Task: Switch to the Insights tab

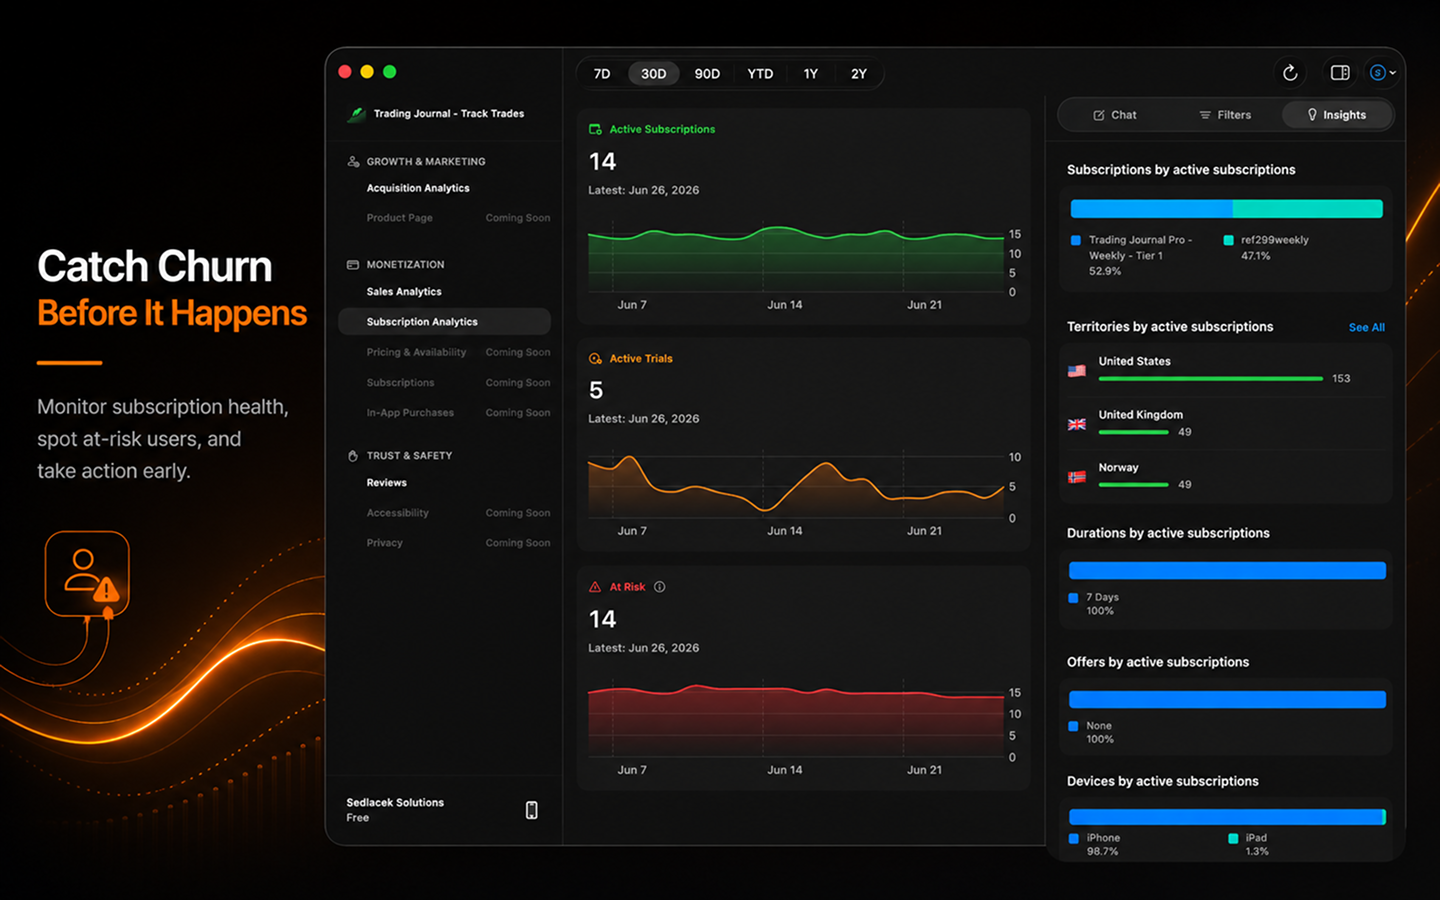Action: [x=1336, y=115]
